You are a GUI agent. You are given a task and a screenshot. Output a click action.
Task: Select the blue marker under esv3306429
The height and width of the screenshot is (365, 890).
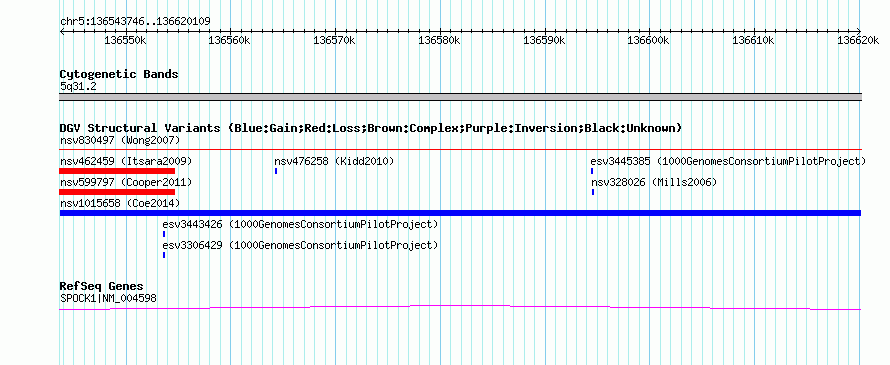[164, 255]
